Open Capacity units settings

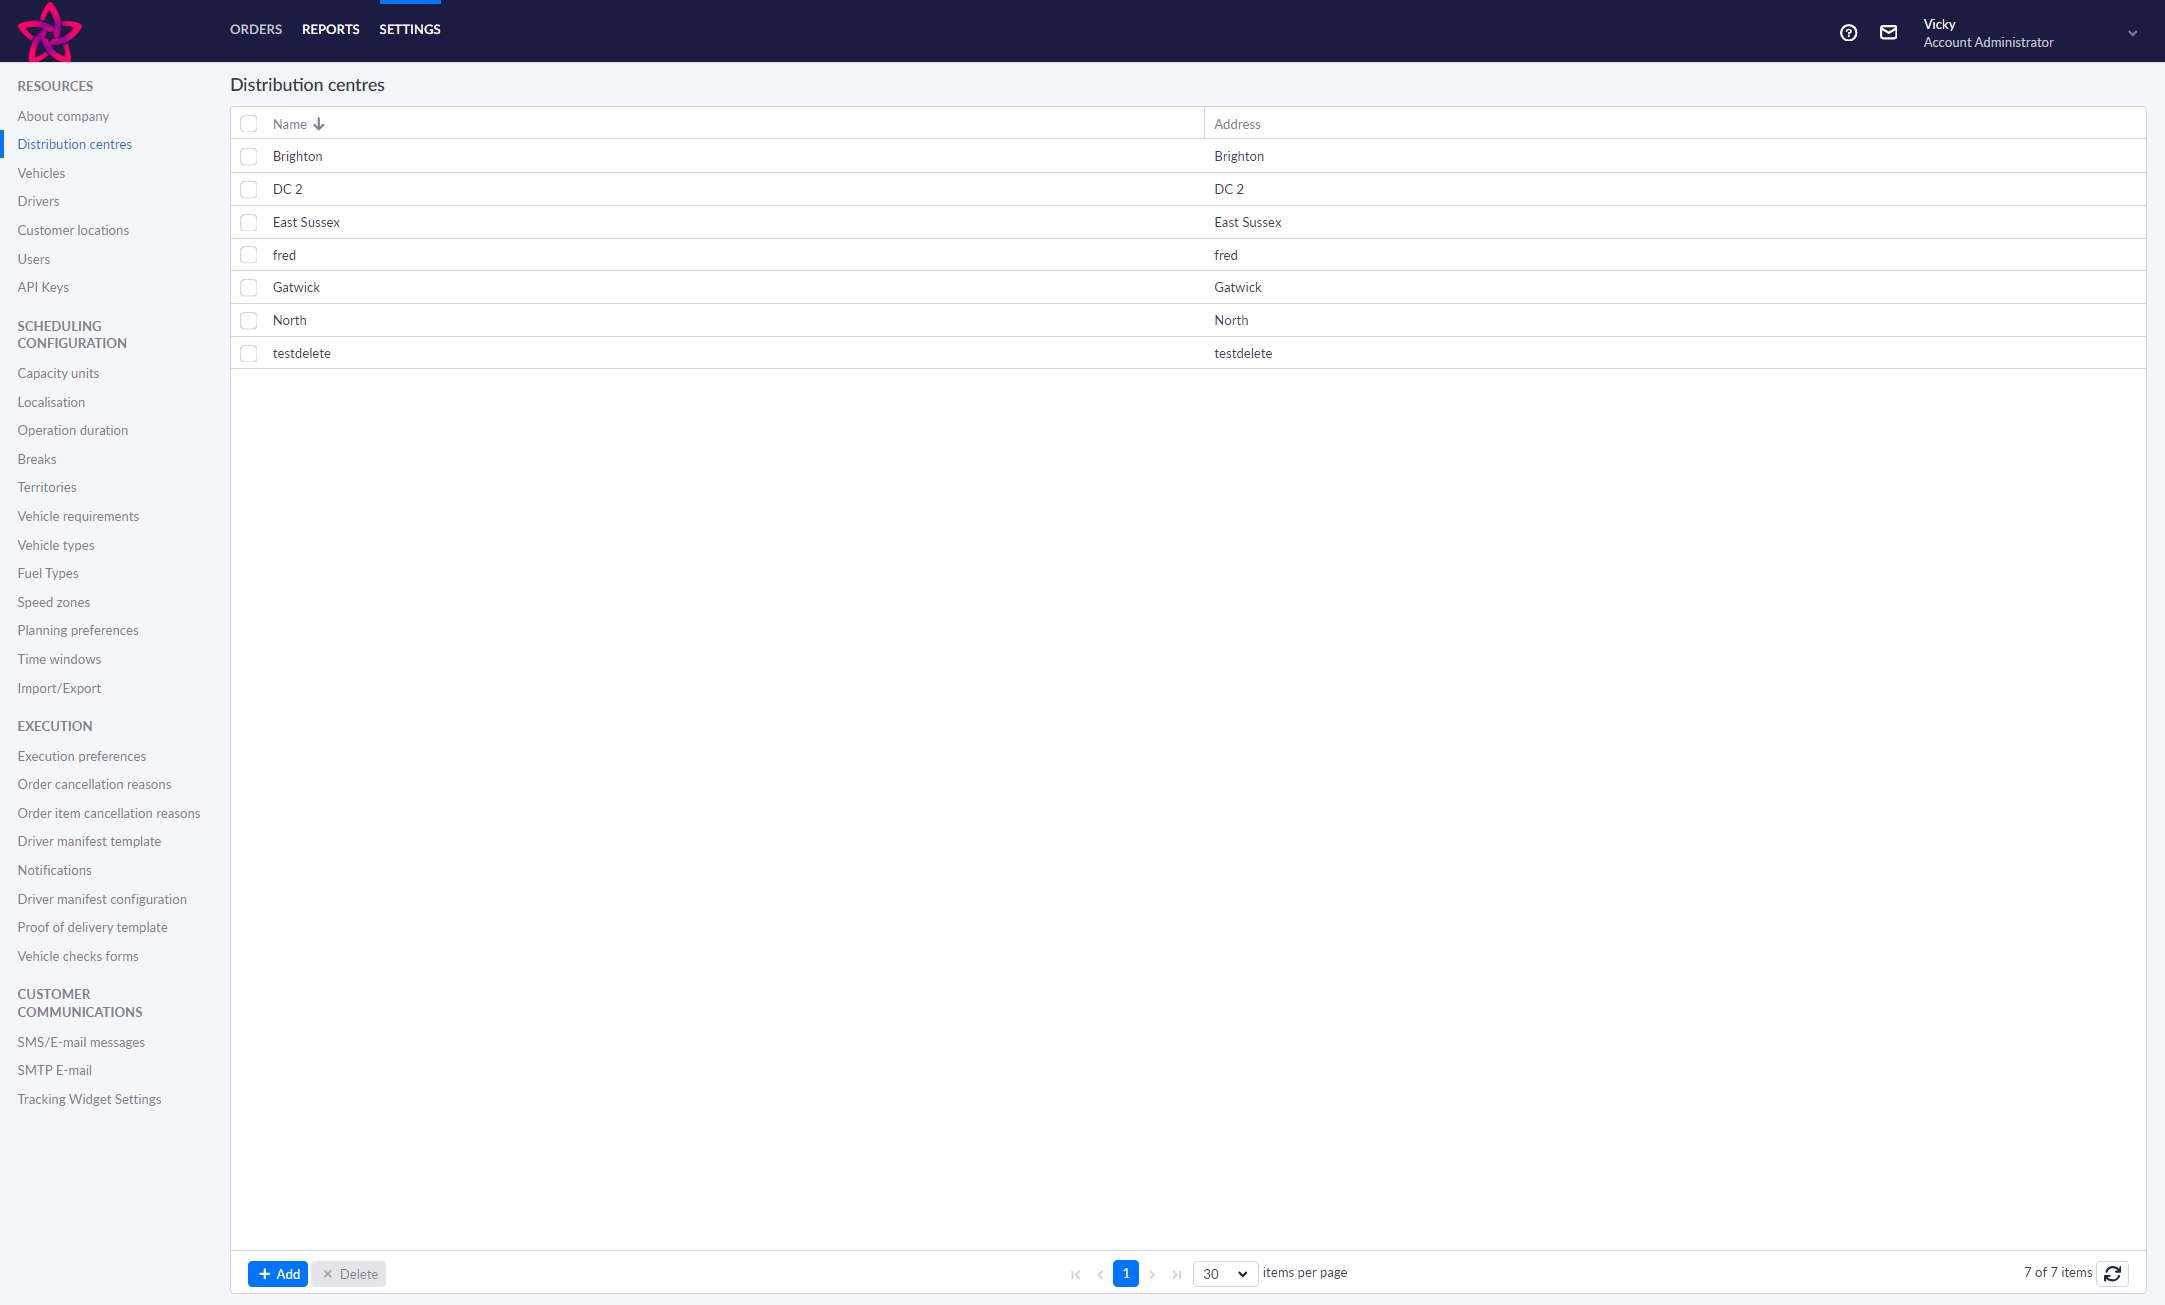[58, 374]
